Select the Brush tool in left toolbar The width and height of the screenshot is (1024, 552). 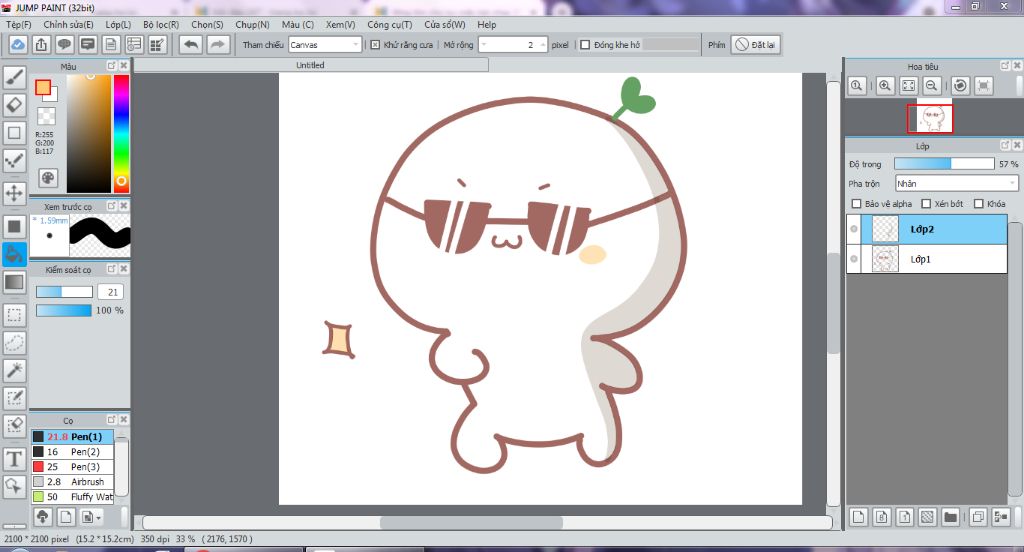14,77
